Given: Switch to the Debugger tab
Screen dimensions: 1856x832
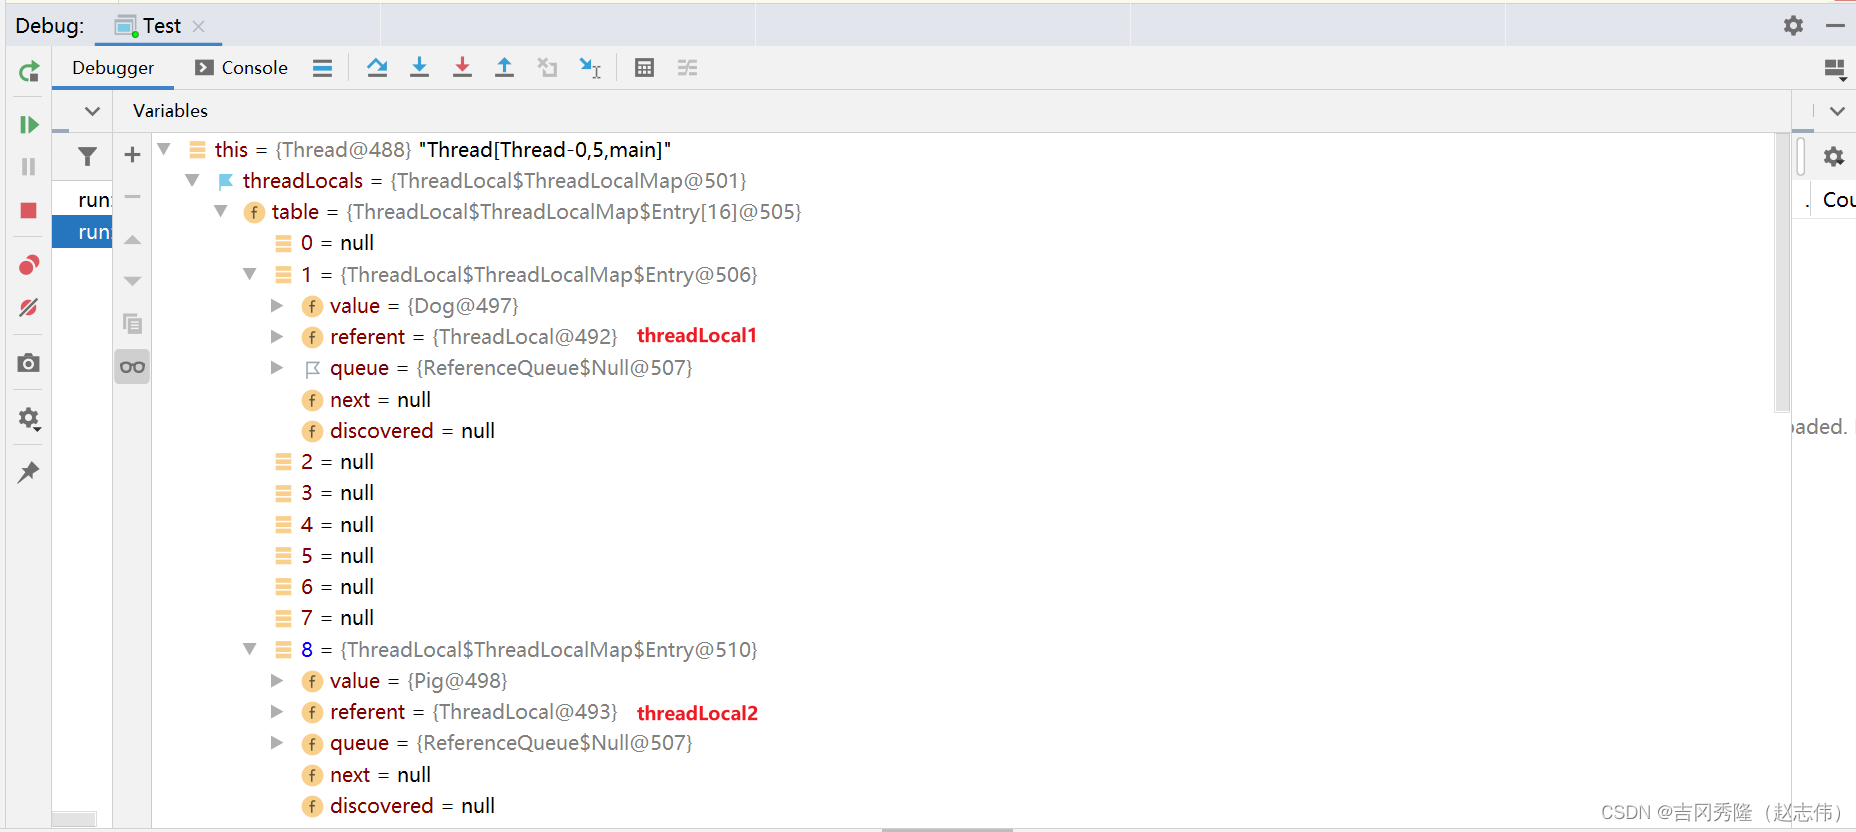Looking at the screenshot, I should click(x=113, y=68).
